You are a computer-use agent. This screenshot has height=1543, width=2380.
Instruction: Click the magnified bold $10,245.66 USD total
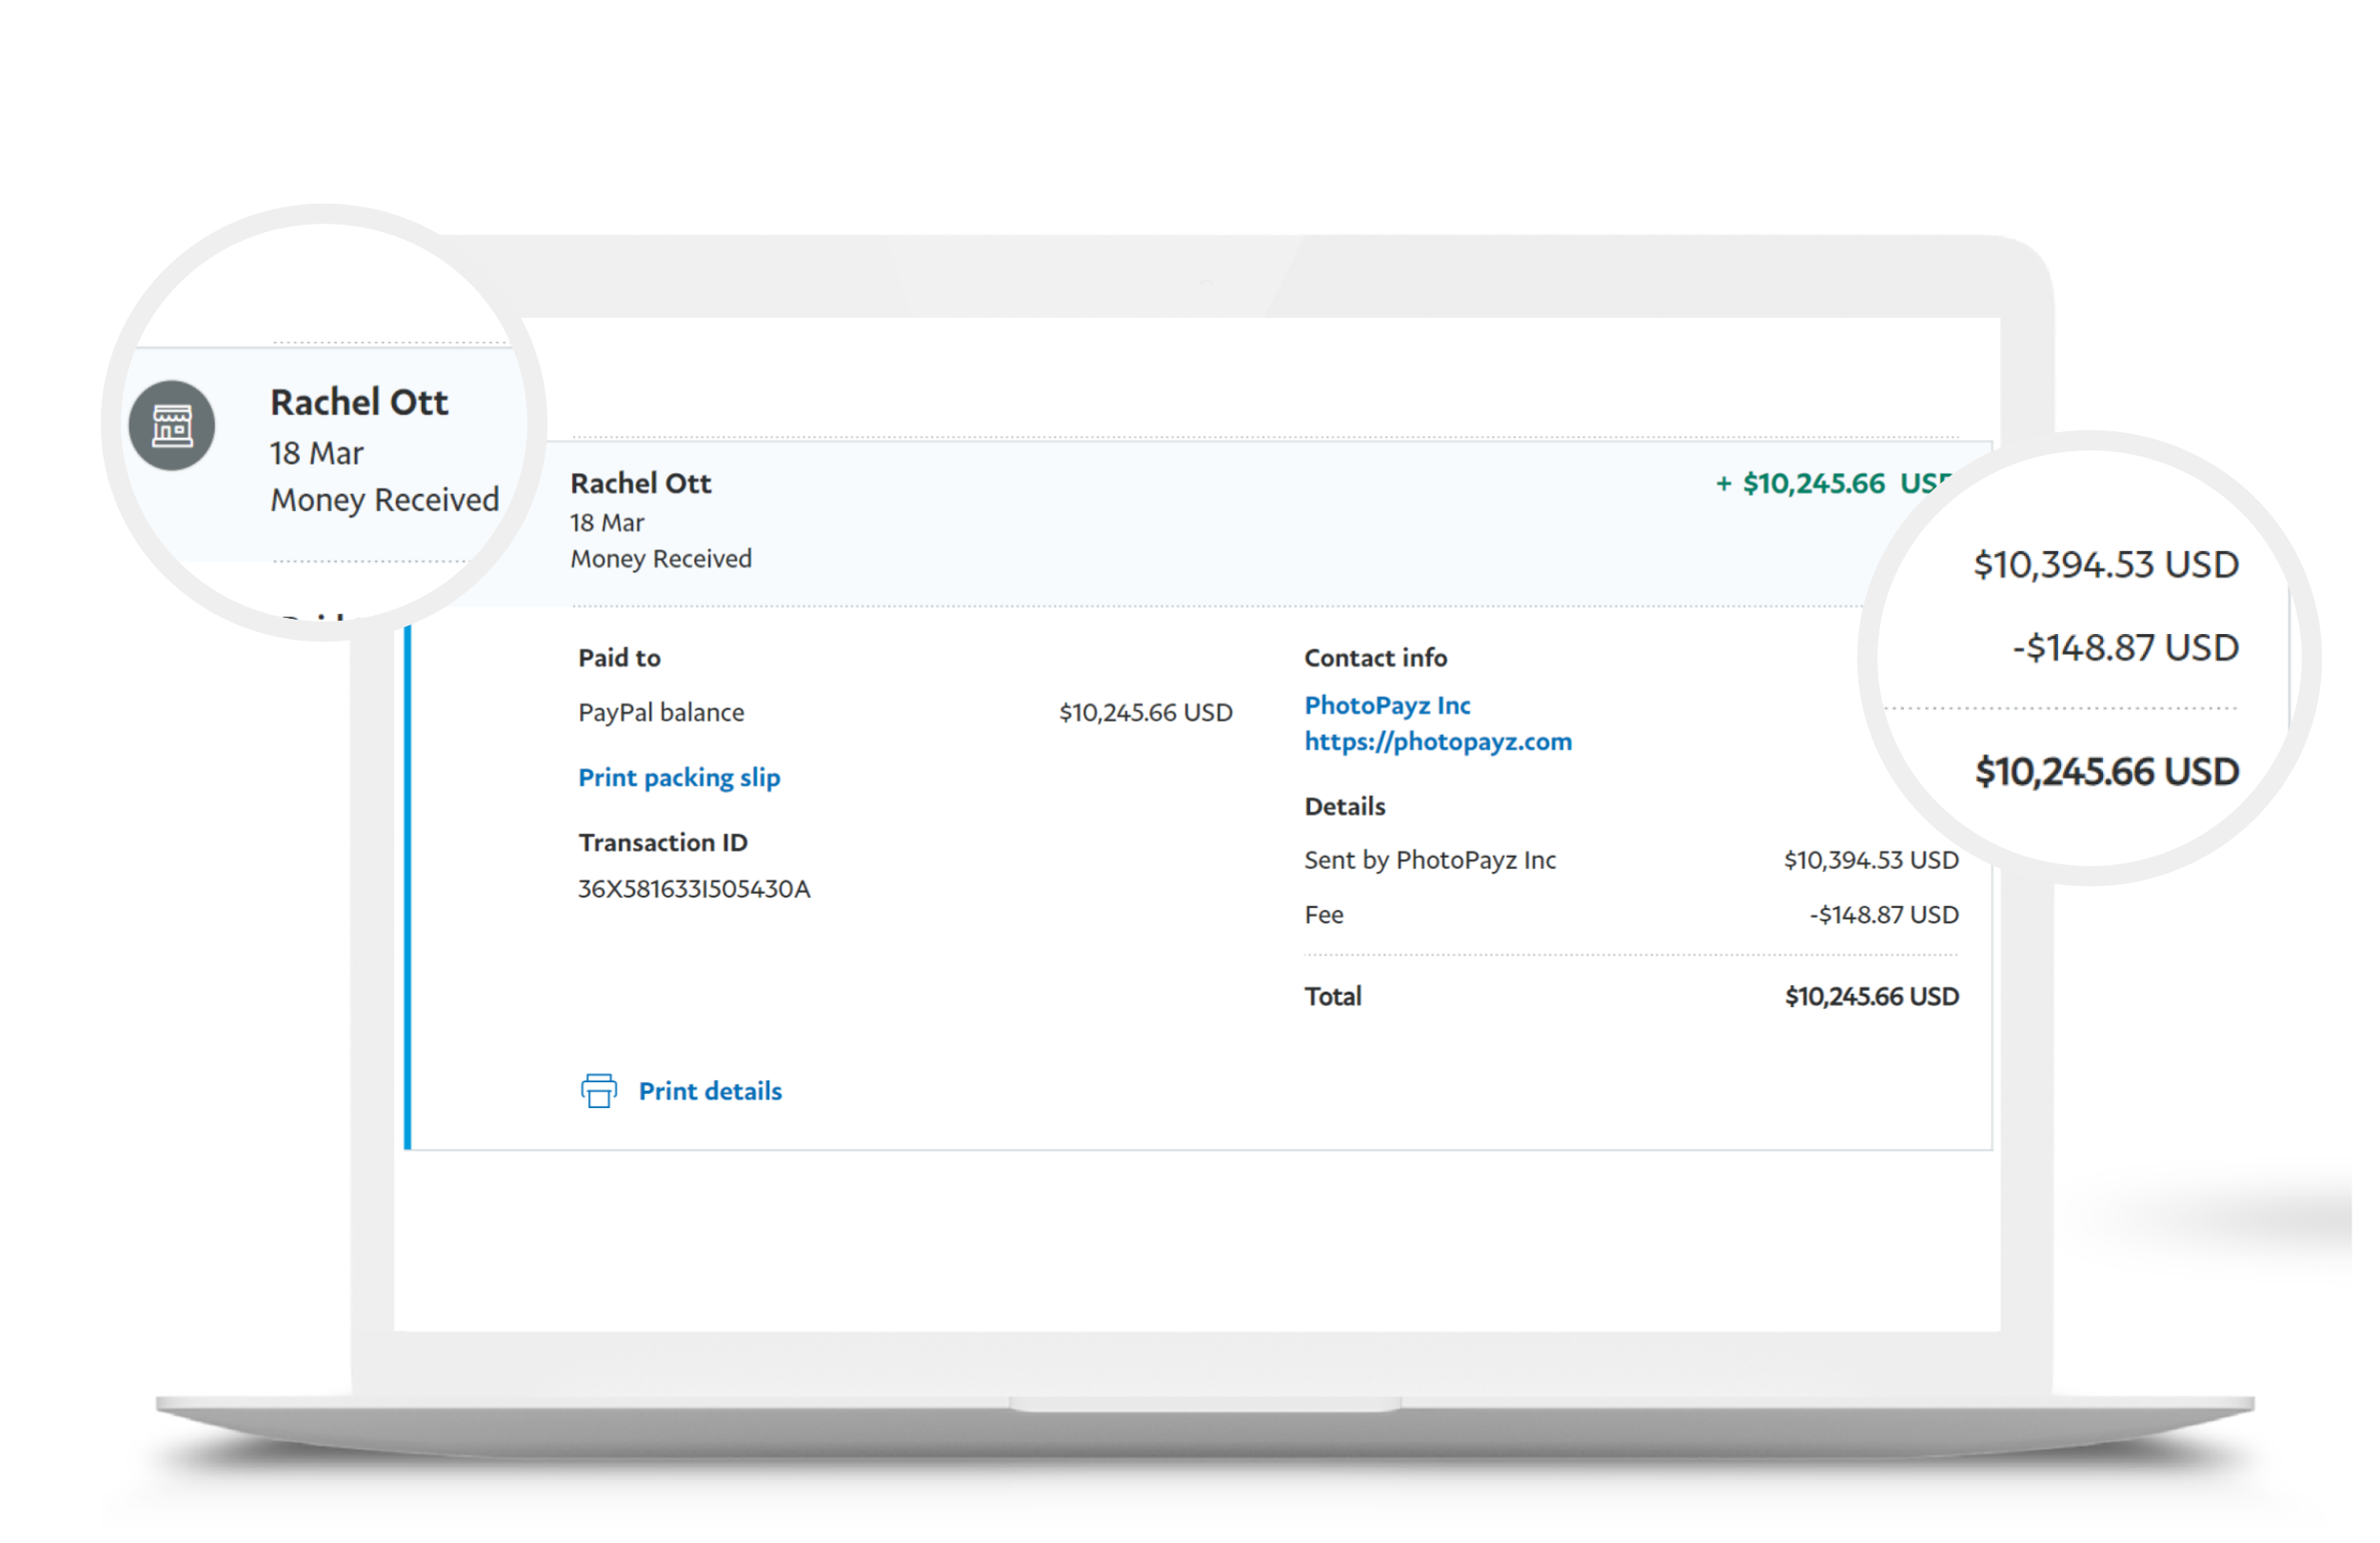[x=2106, y=772]
